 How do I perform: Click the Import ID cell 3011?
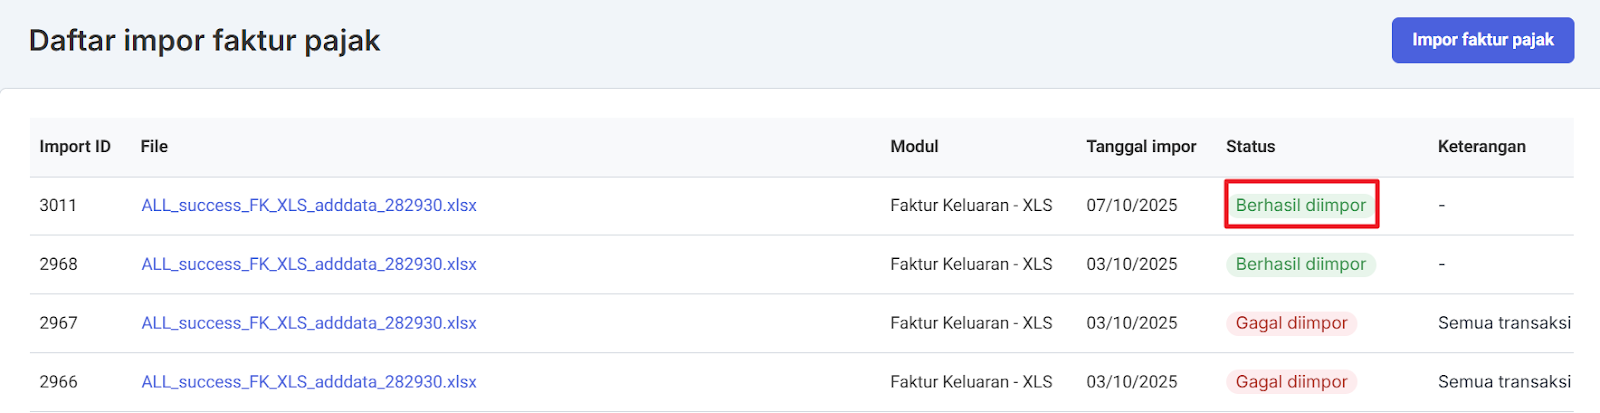coord(58,205)
